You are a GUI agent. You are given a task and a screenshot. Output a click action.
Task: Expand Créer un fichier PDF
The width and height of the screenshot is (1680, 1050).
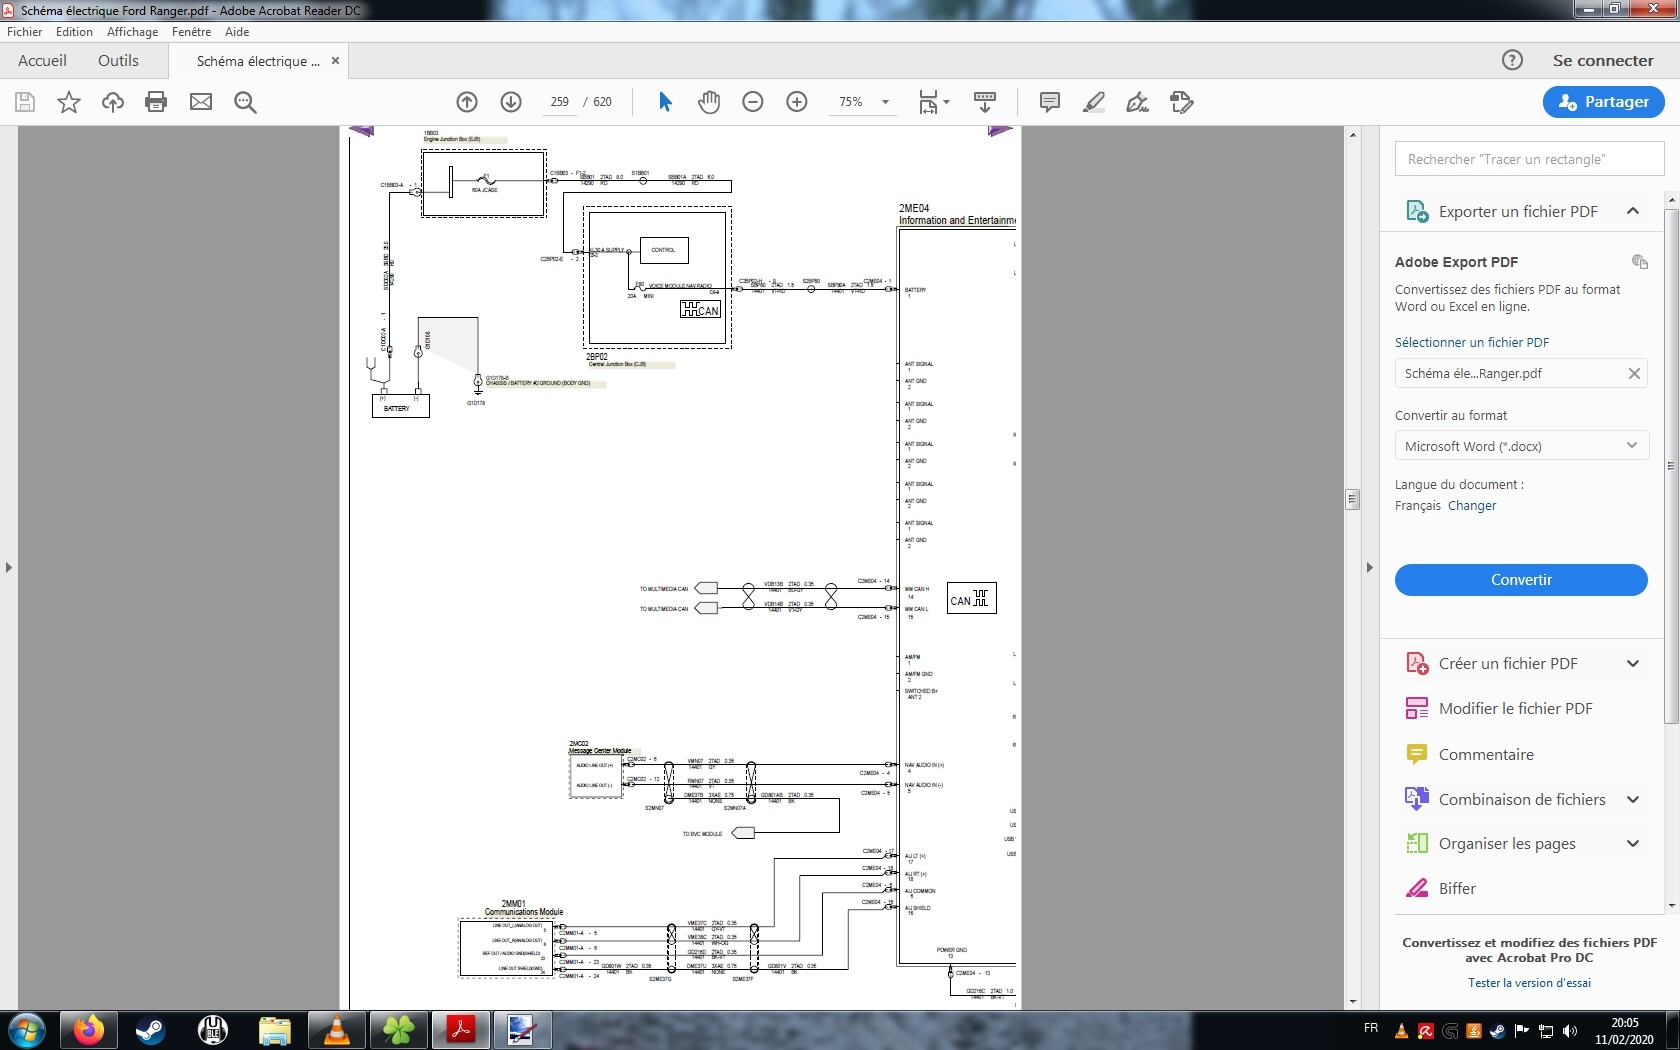coord(1633,664)
